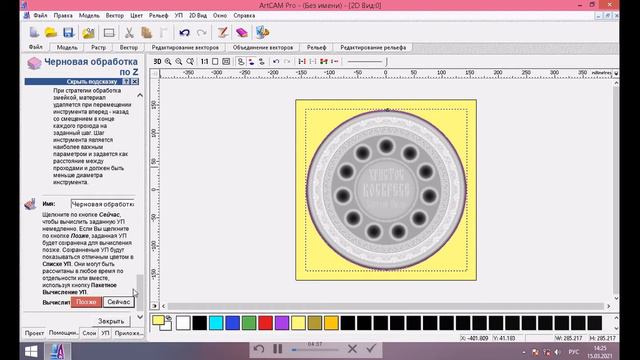The image size is (640, 360).
Task: Click the Сейчас button
Action: (118, 302)
